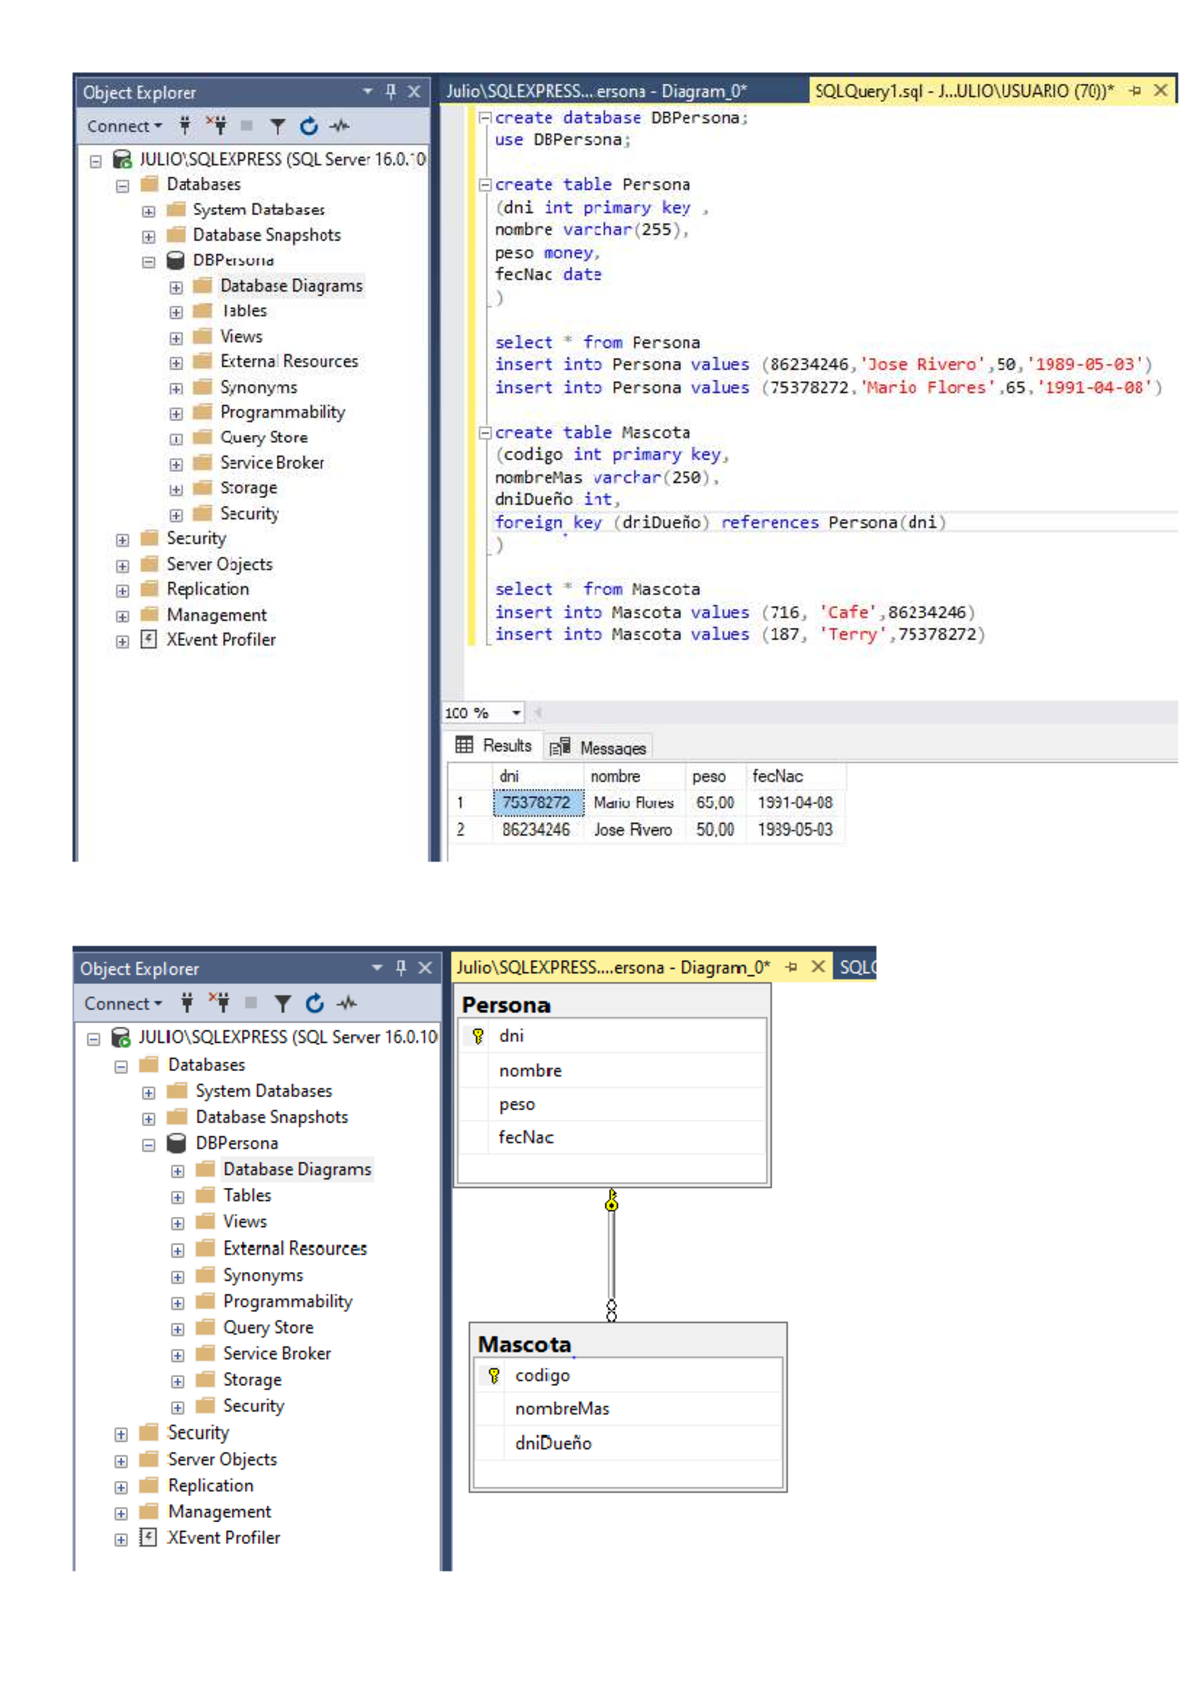Open the 100 % zoom dropdown
1200x1696 pixels.
pos(516,713)
